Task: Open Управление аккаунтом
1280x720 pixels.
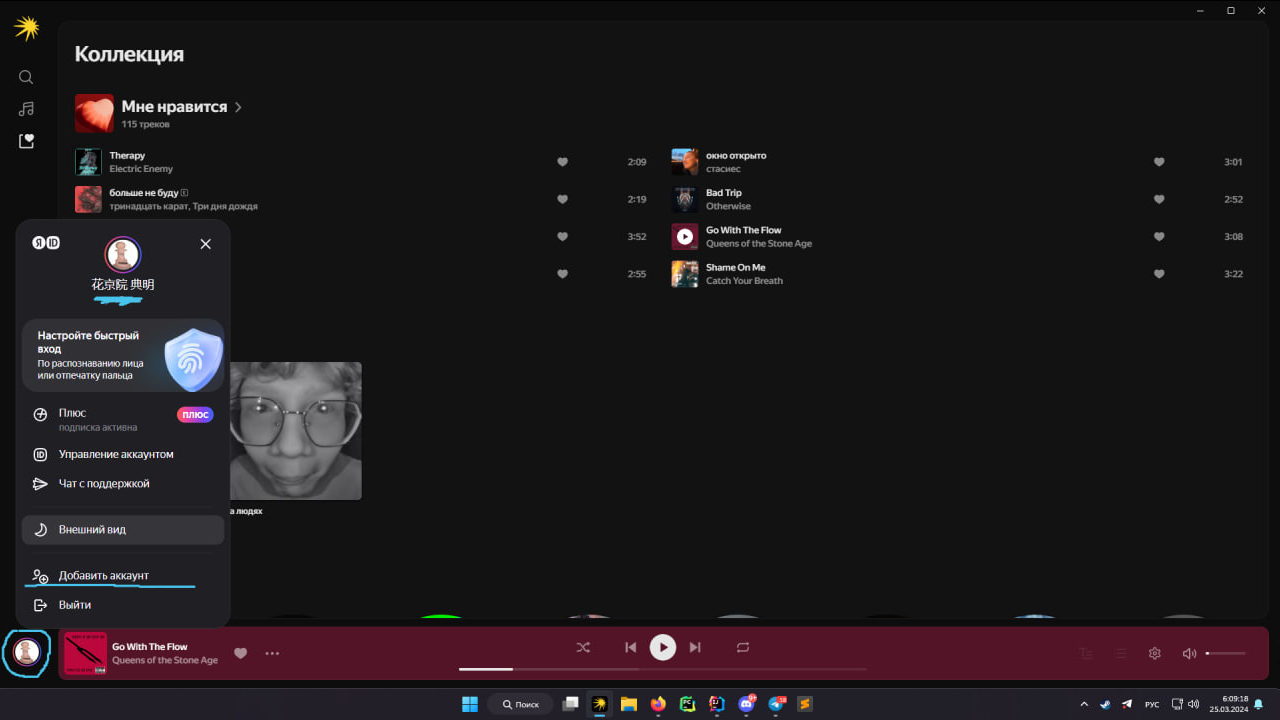Action: 123,454
